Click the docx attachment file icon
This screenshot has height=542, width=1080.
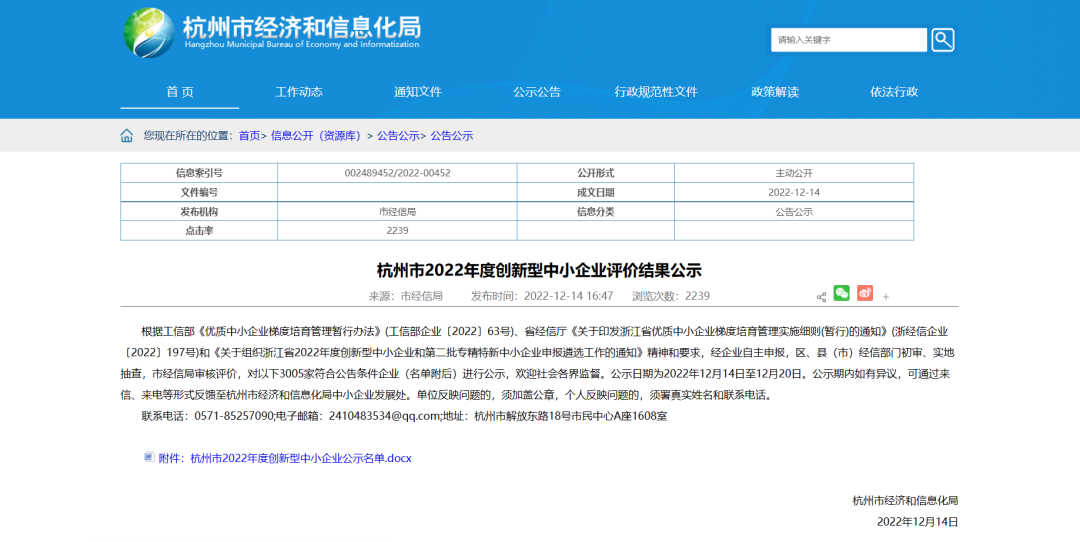pyautogui.click(x=149, y=457)
